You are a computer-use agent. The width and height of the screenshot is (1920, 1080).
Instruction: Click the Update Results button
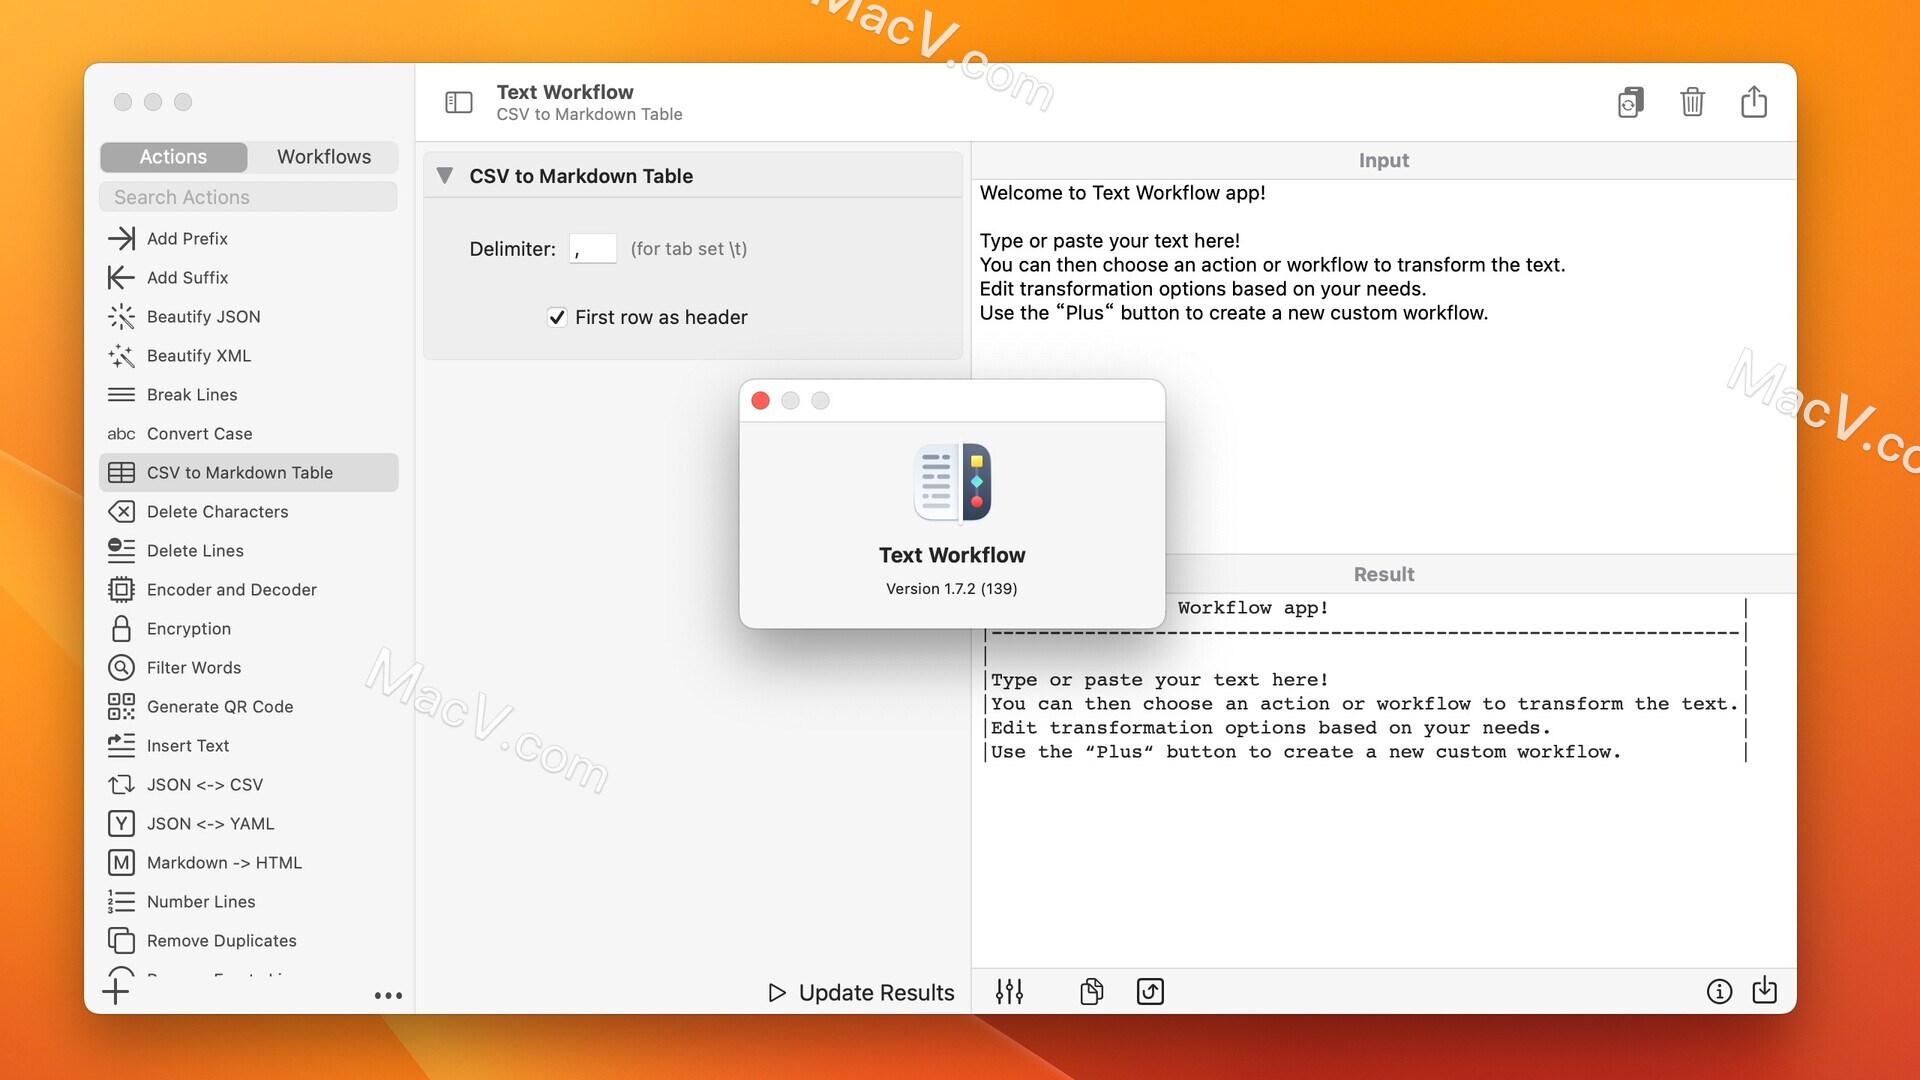861,992
